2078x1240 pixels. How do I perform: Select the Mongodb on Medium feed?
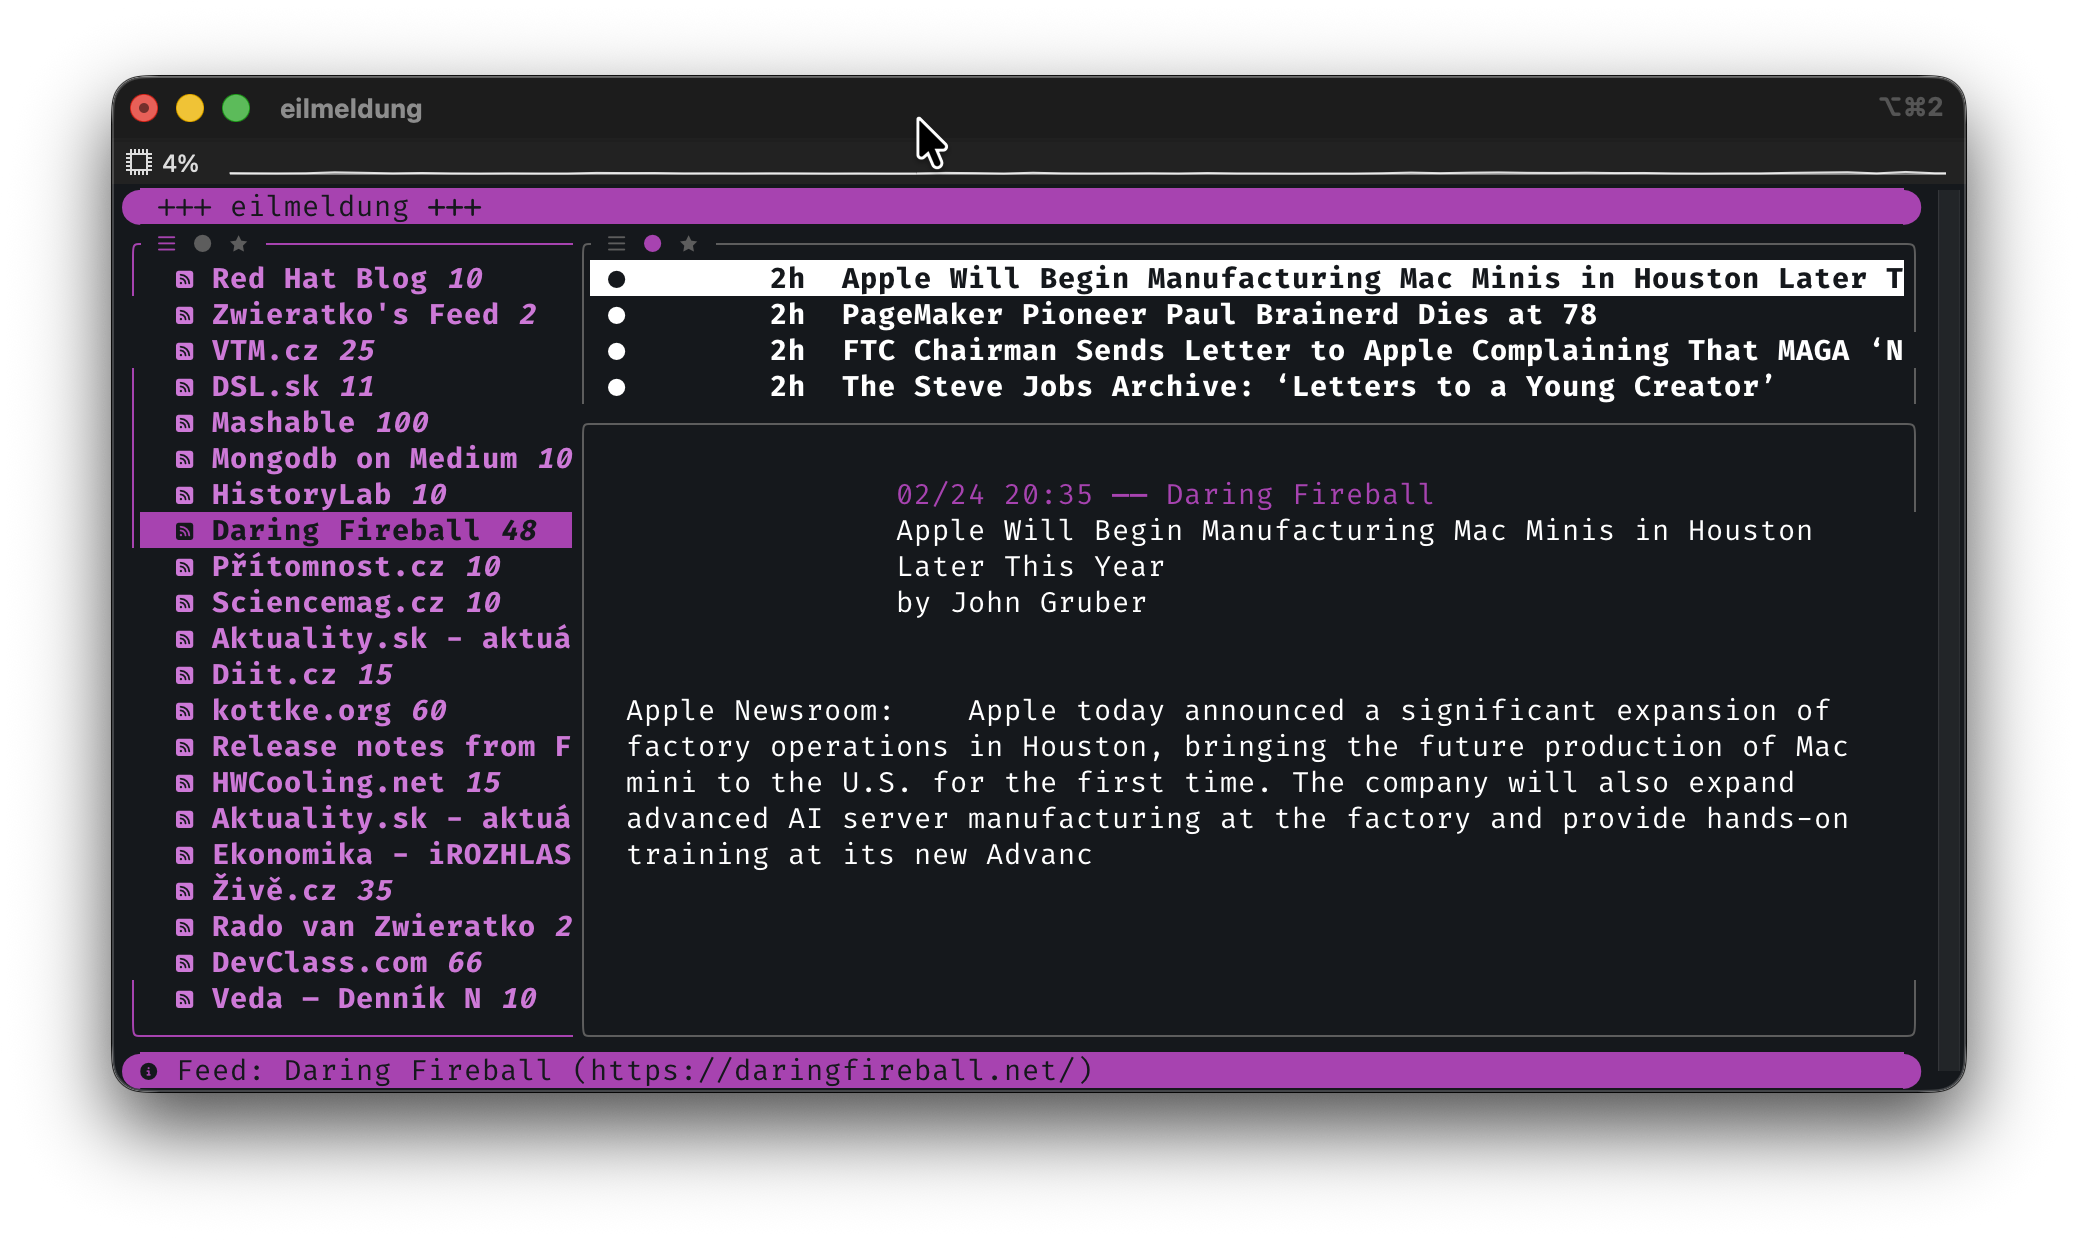[x=356, y=459]
